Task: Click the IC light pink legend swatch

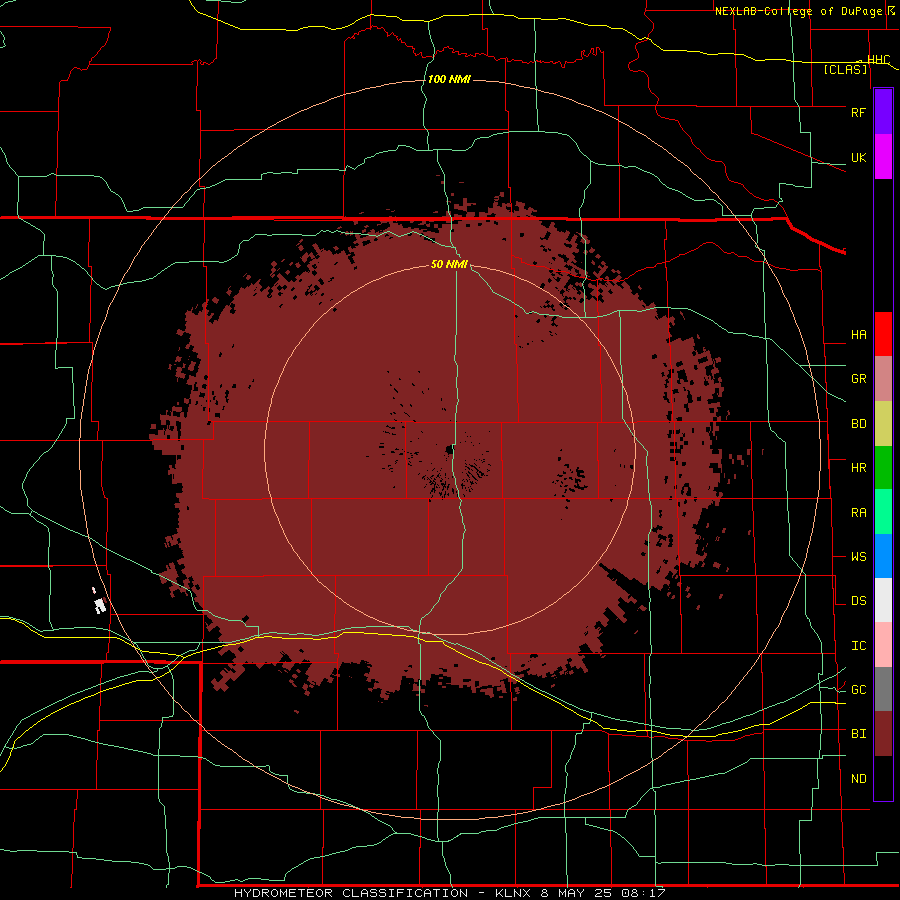Action: point(883,645)
